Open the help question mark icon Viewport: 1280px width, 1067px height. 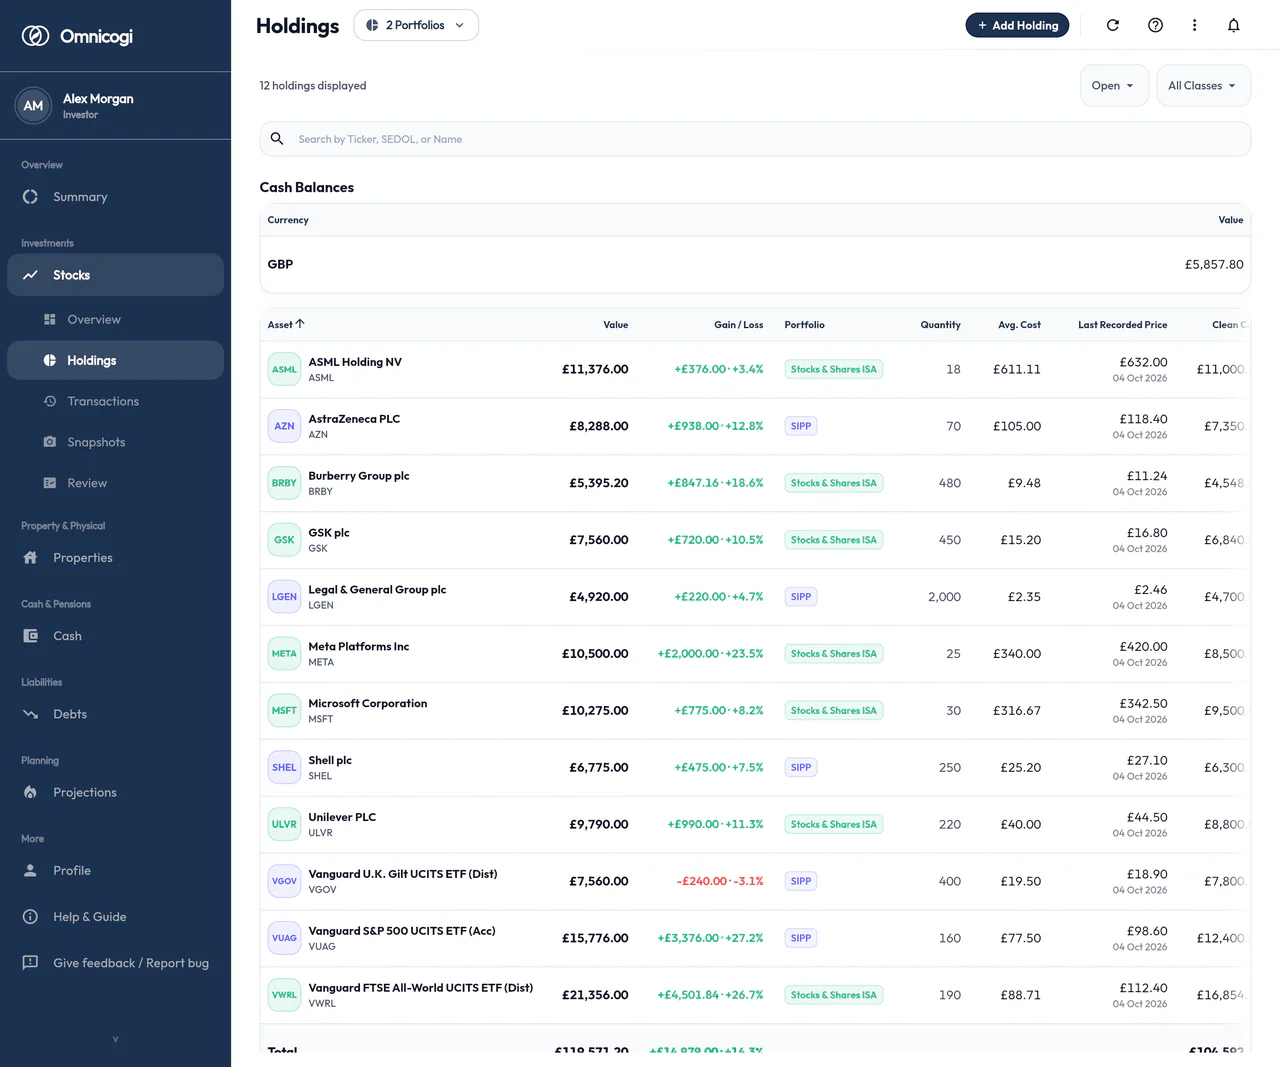pos(1155,25)
